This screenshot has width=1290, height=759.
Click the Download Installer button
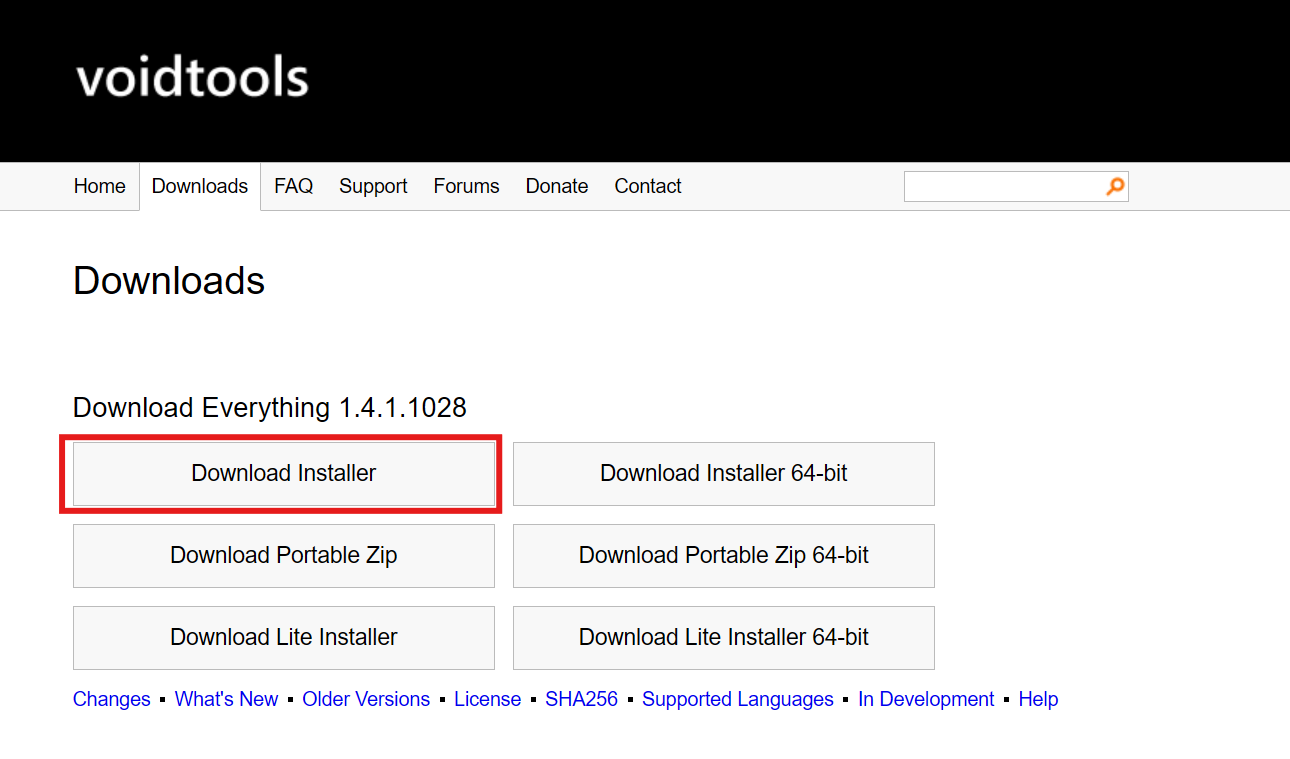284,474
